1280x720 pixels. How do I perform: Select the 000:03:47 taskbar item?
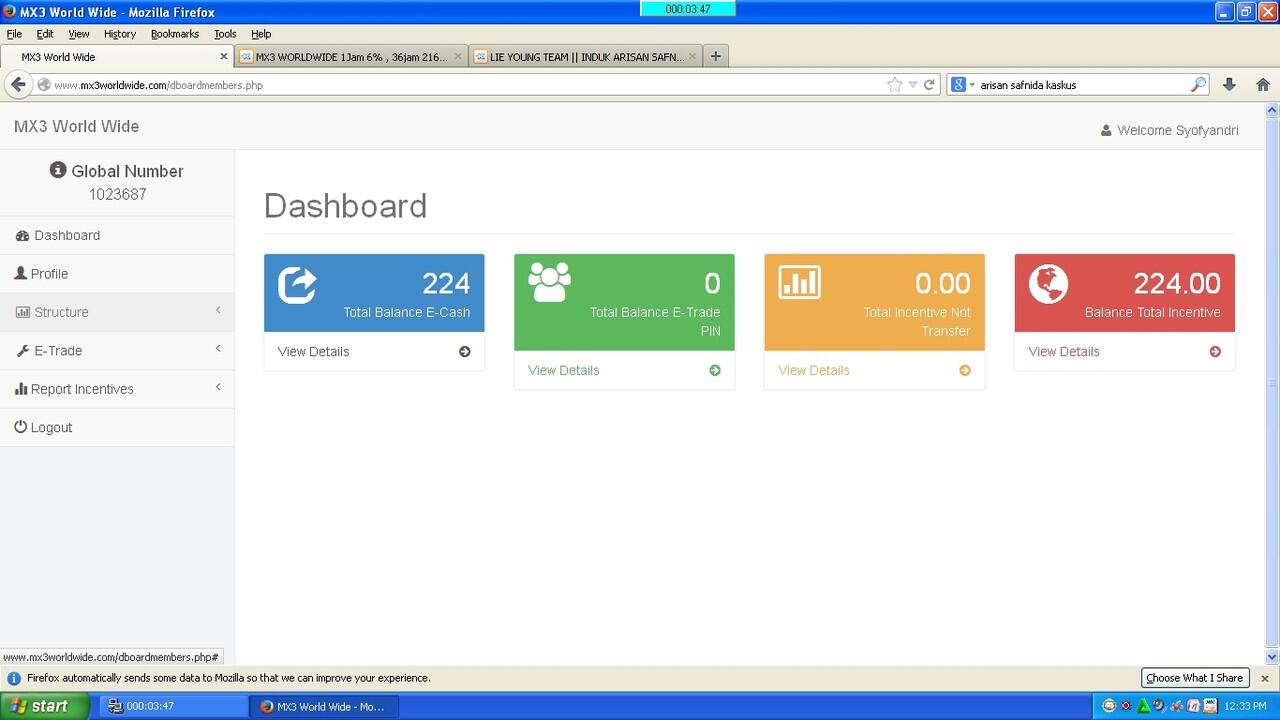[172, 706]
